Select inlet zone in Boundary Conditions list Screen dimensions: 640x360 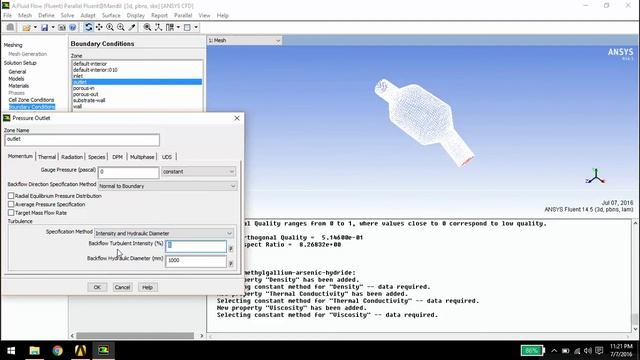tap(137, 76)
